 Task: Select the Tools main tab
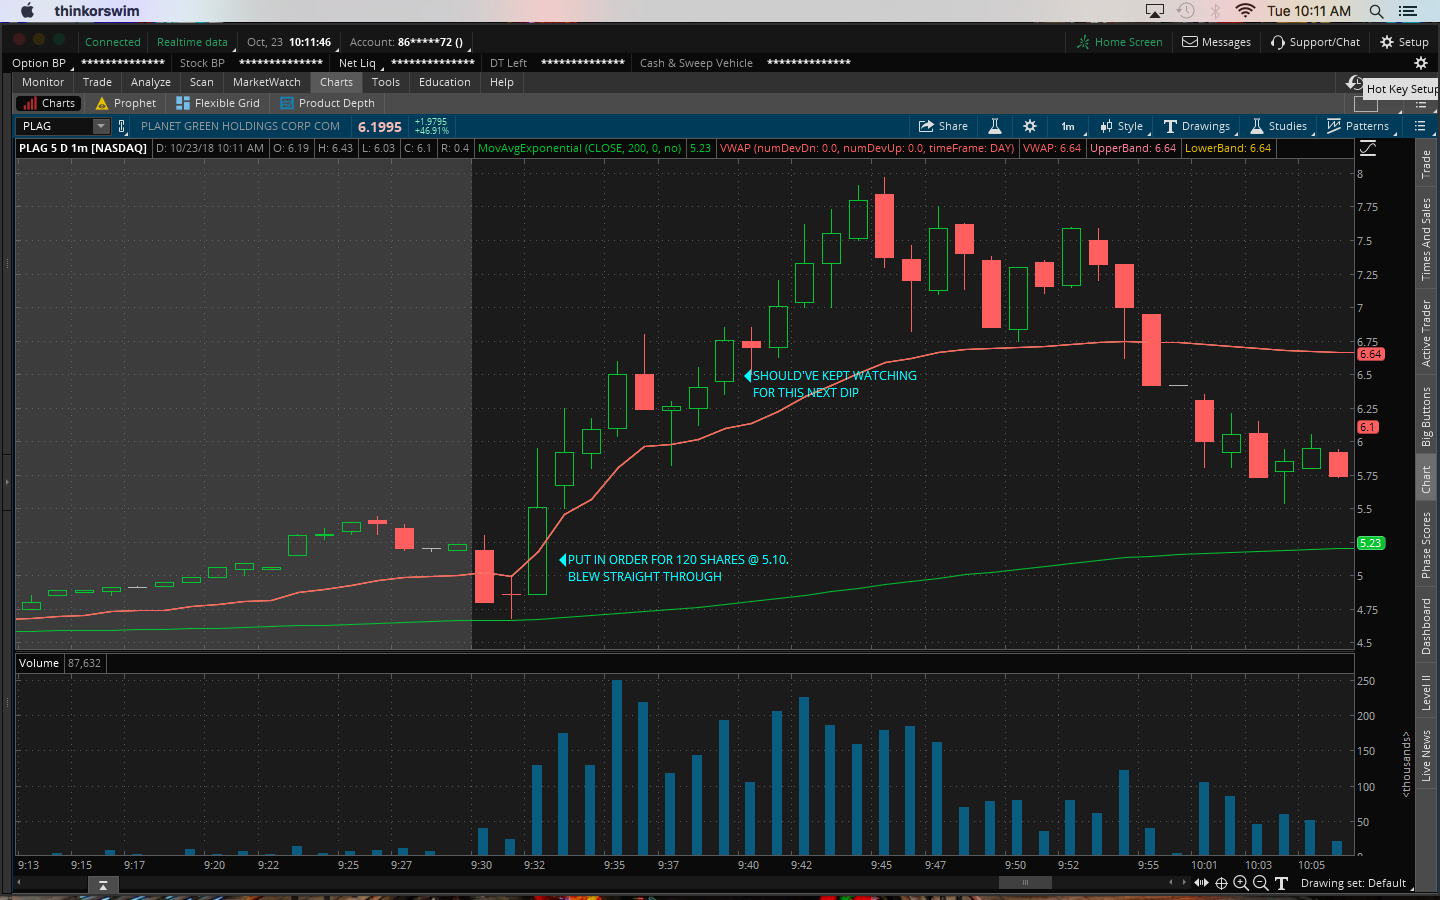click(386, 82)
